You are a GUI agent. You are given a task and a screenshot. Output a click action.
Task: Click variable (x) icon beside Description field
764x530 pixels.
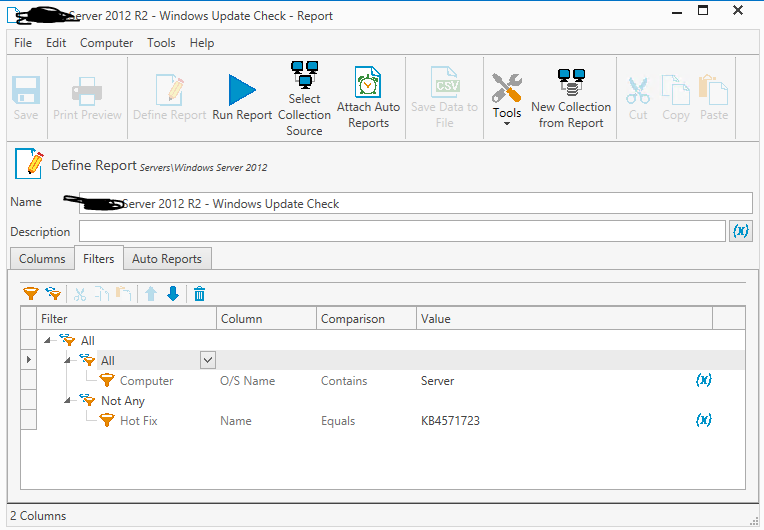point(741,231)
